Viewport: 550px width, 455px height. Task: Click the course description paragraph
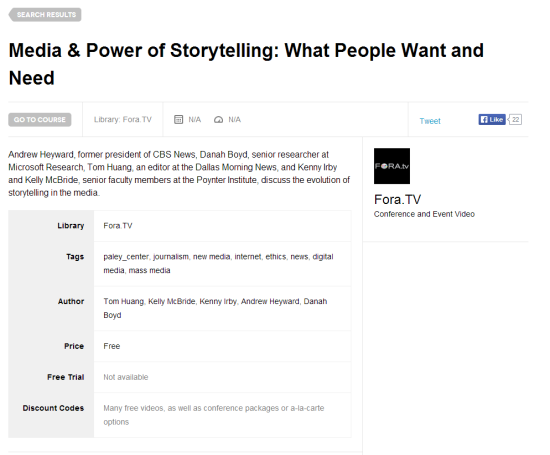pyautogui.click(x=179, y=174)
